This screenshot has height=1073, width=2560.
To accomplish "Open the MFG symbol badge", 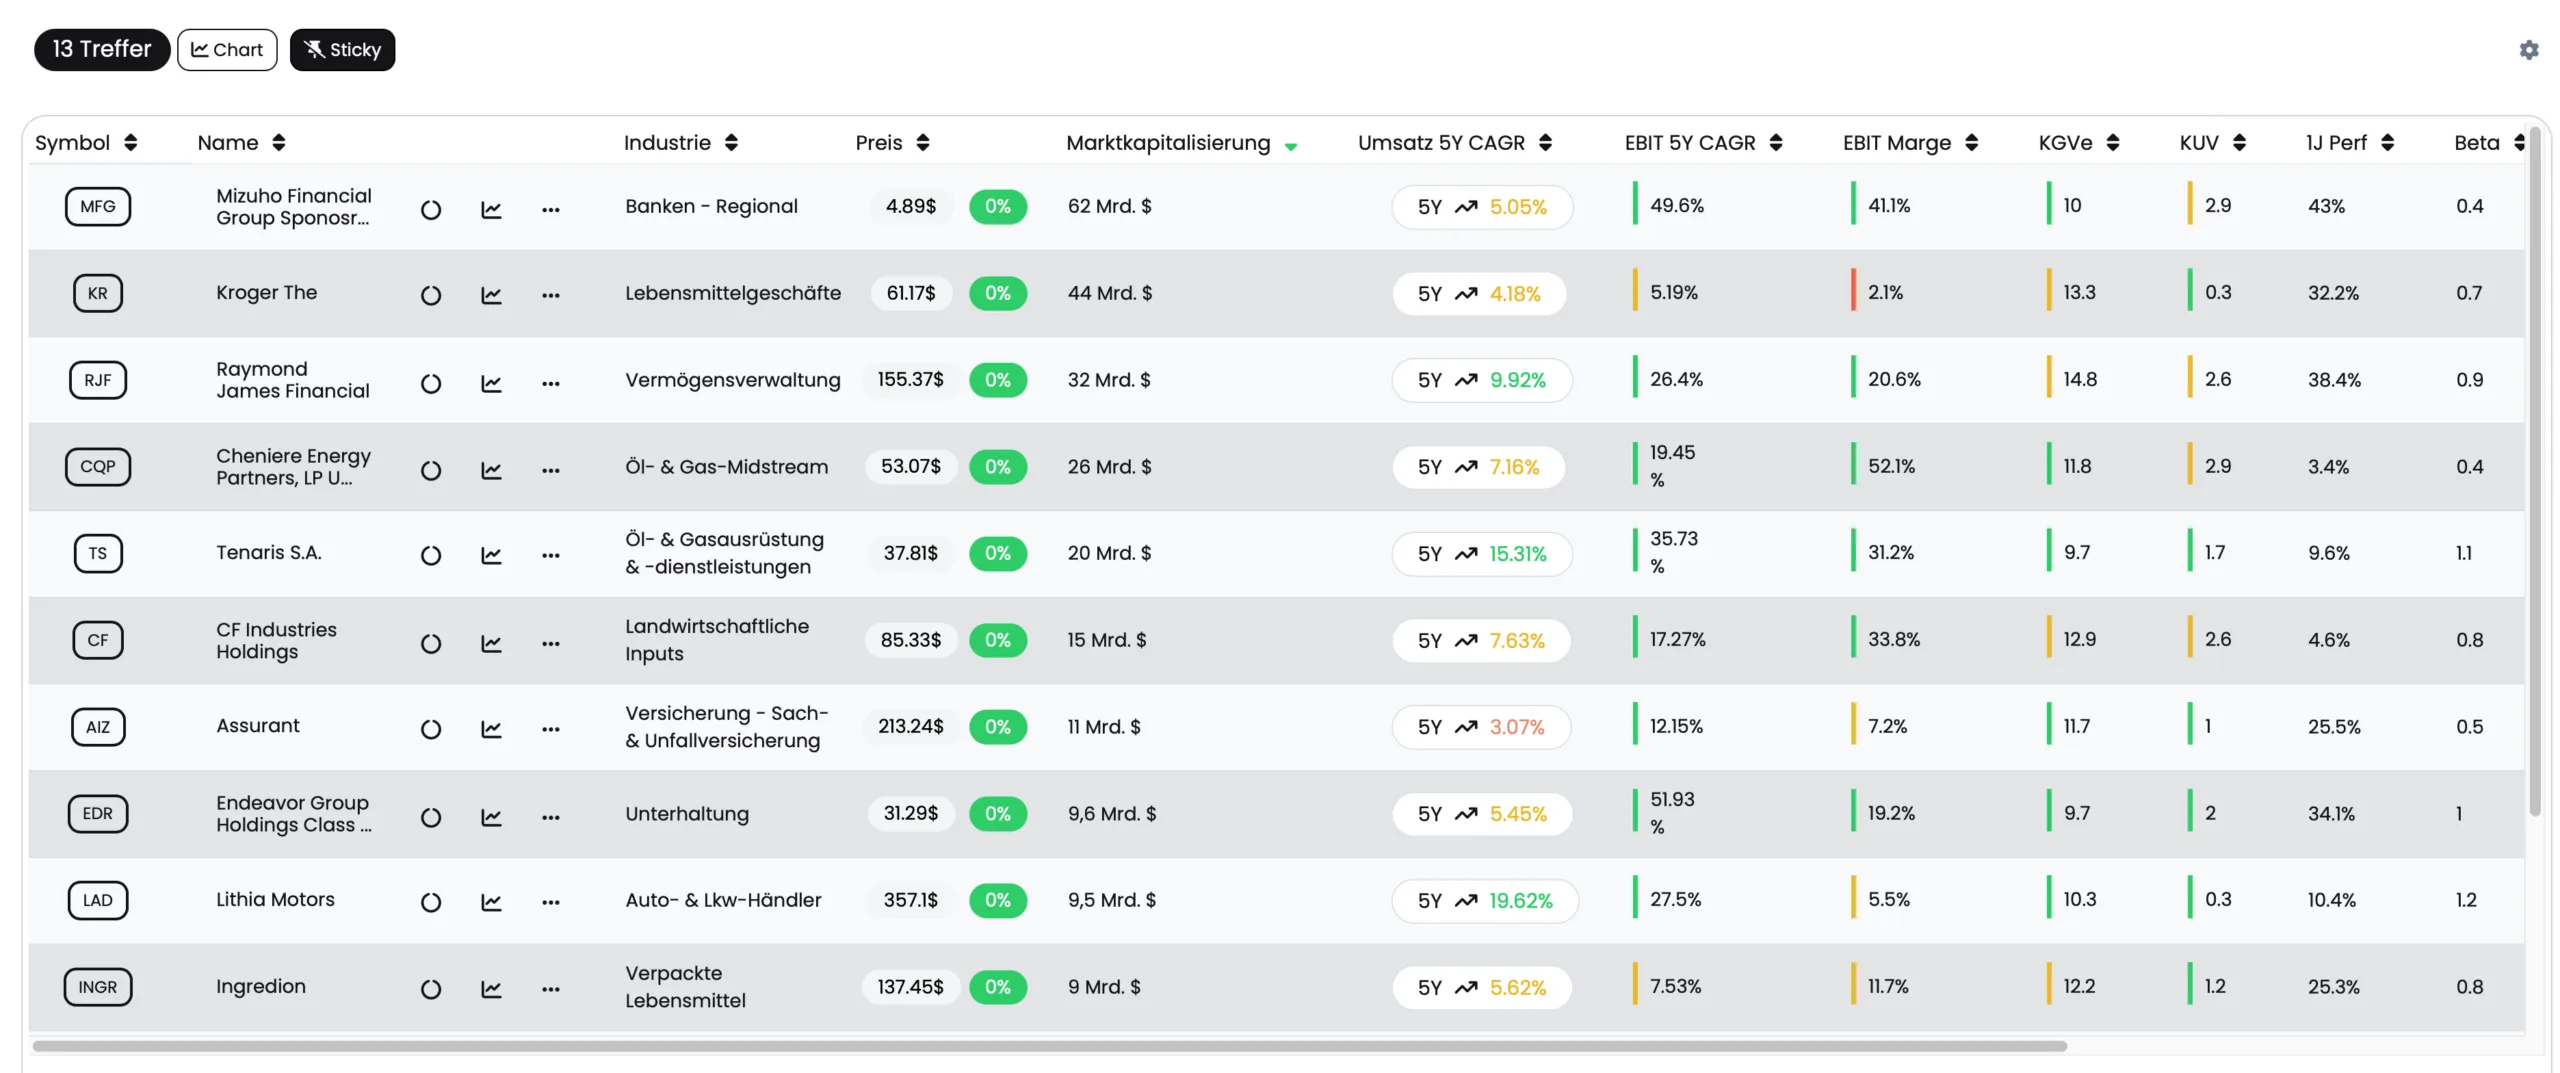I will tap(97, 206).
